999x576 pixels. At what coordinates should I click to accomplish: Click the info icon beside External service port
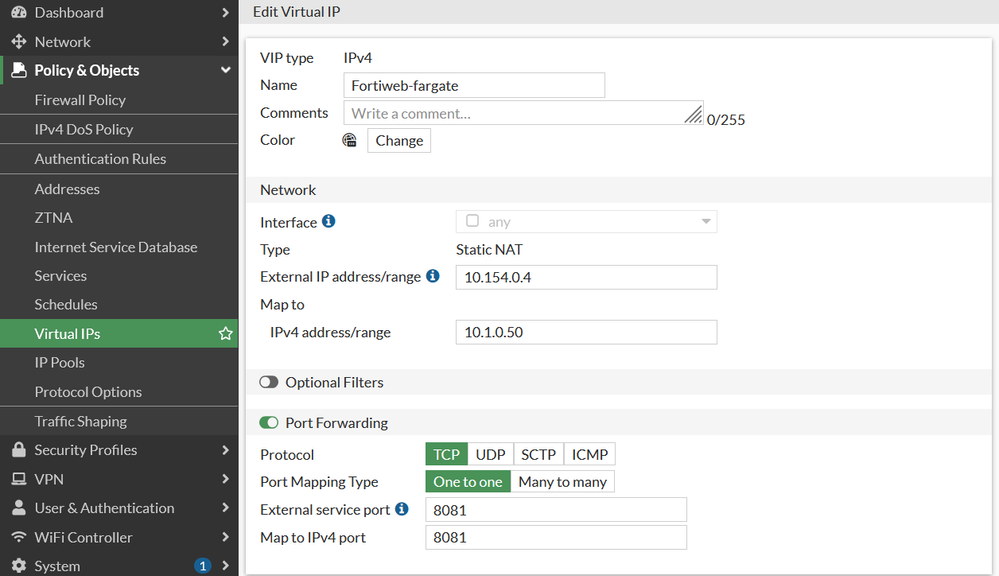tap(402, 509)
